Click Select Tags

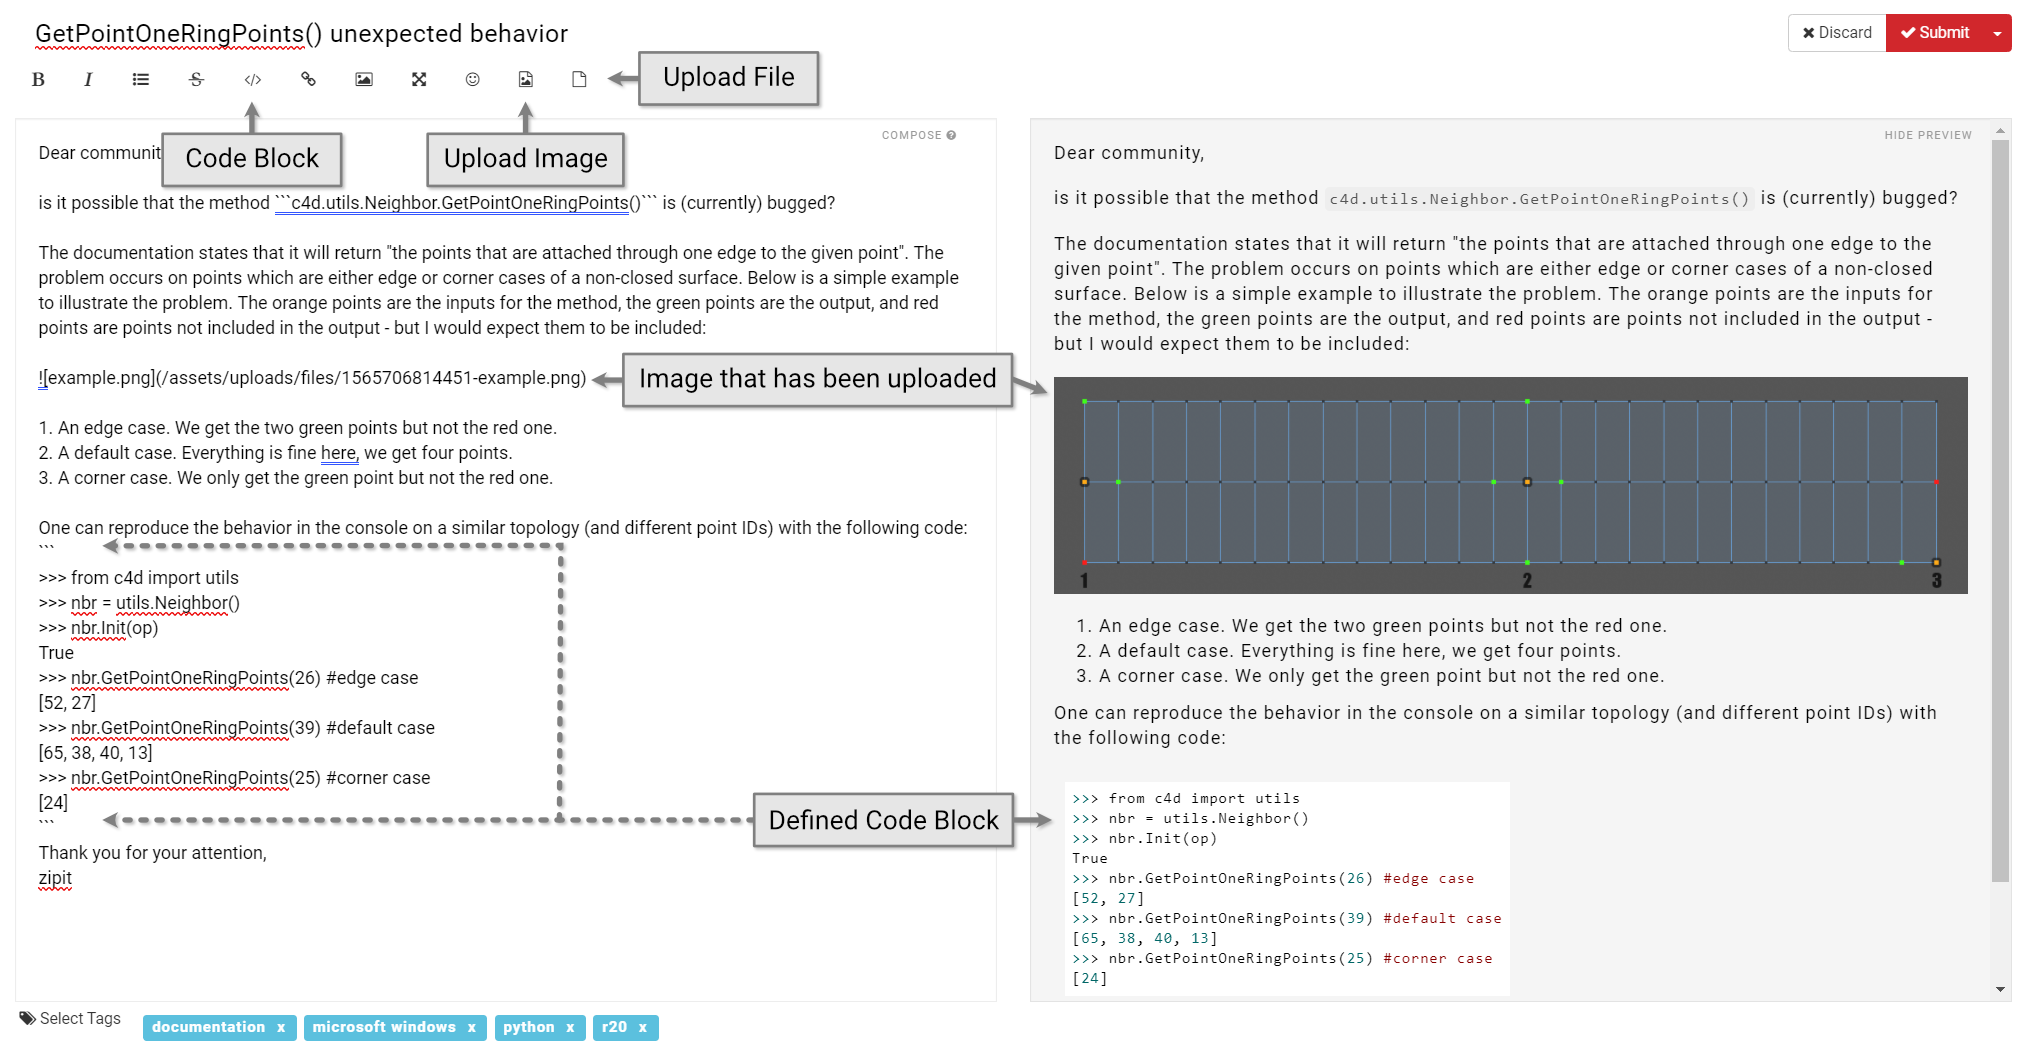[80, 1018]
